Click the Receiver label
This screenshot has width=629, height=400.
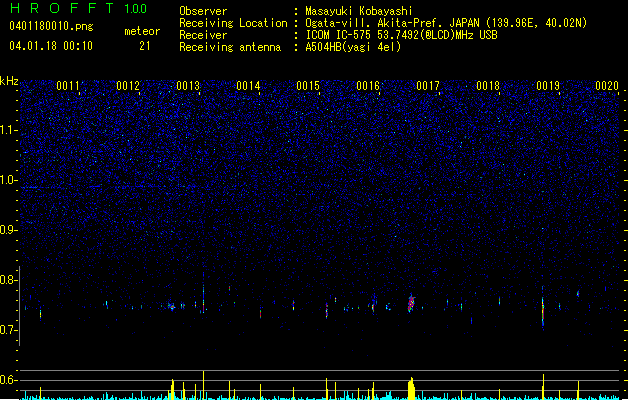click(x=203, y=35)
